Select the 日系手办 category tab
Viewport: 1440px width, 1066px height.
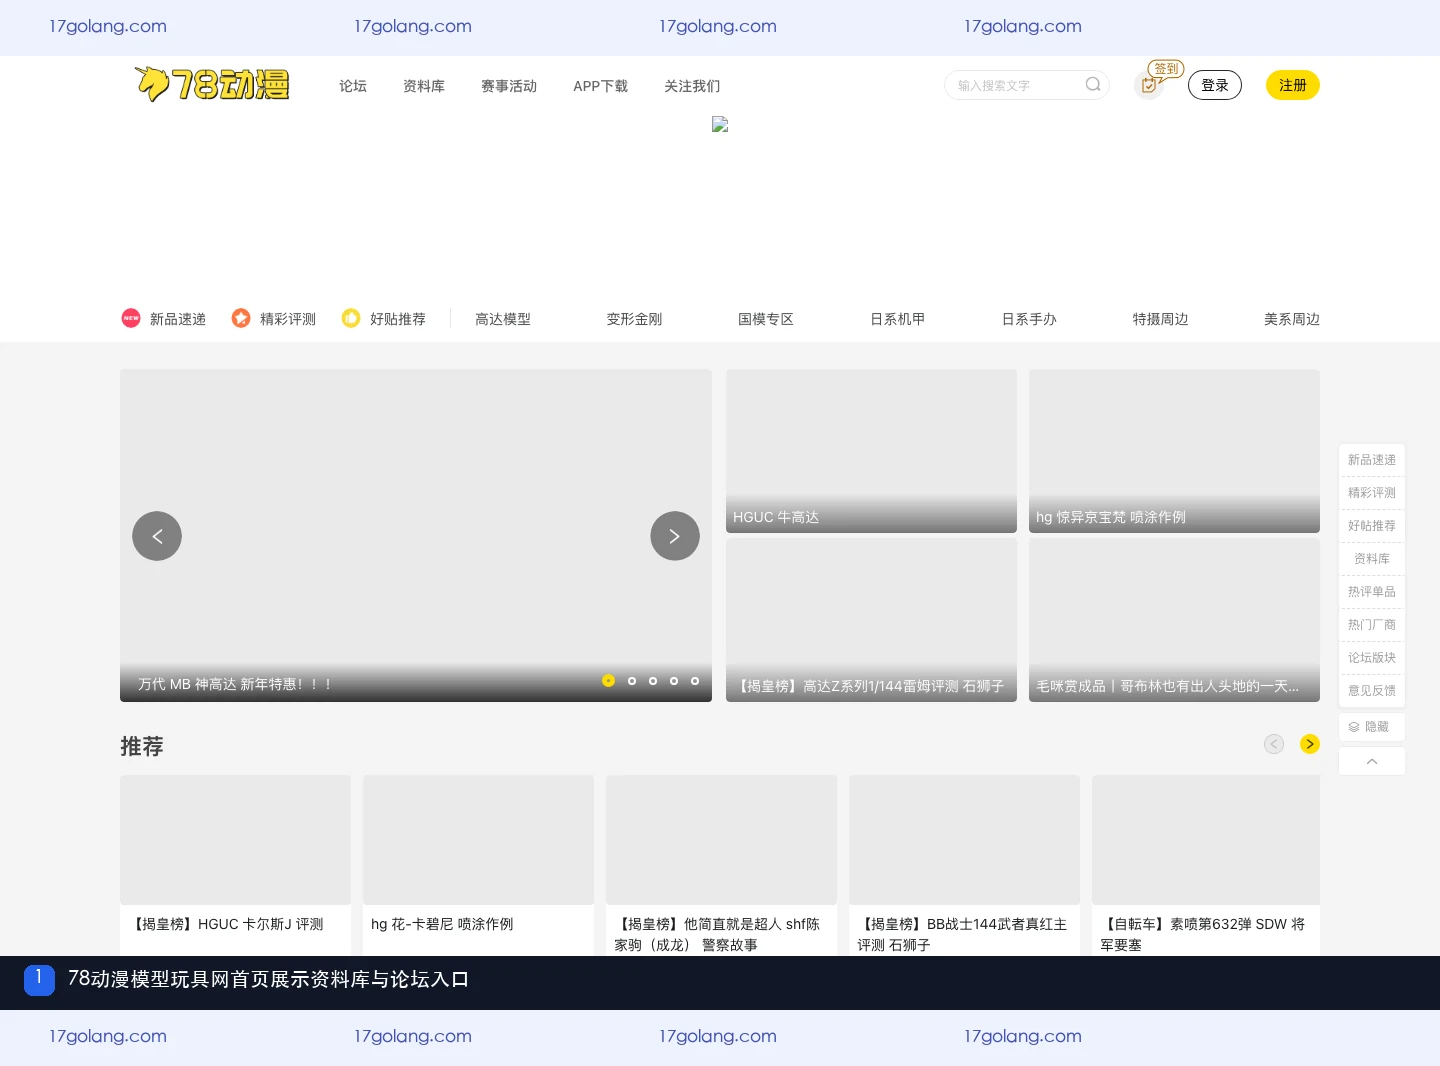pos(1029,319)
